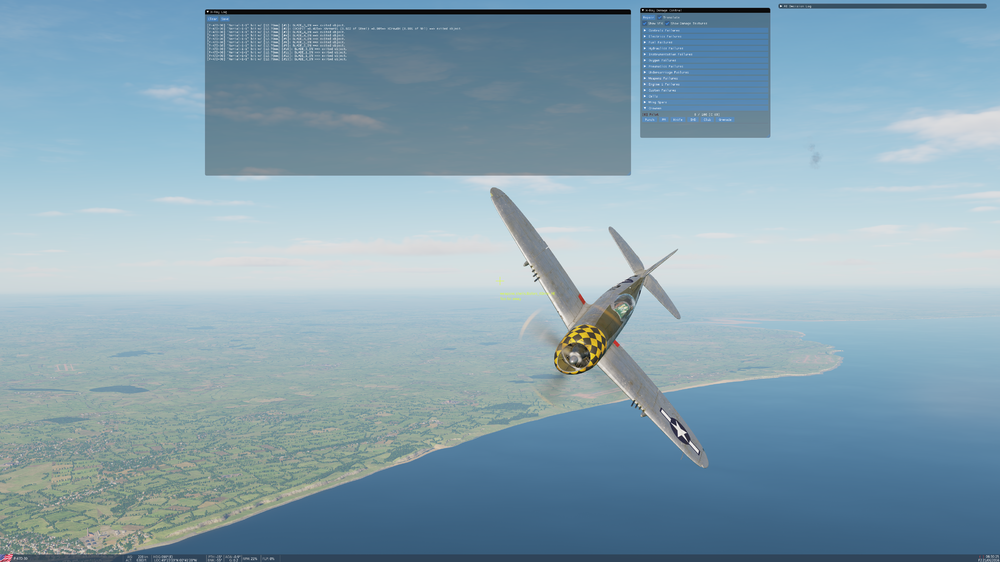The image size is (1000, 562).
Task: Expand the Cells section
Action: coord(705,96)
